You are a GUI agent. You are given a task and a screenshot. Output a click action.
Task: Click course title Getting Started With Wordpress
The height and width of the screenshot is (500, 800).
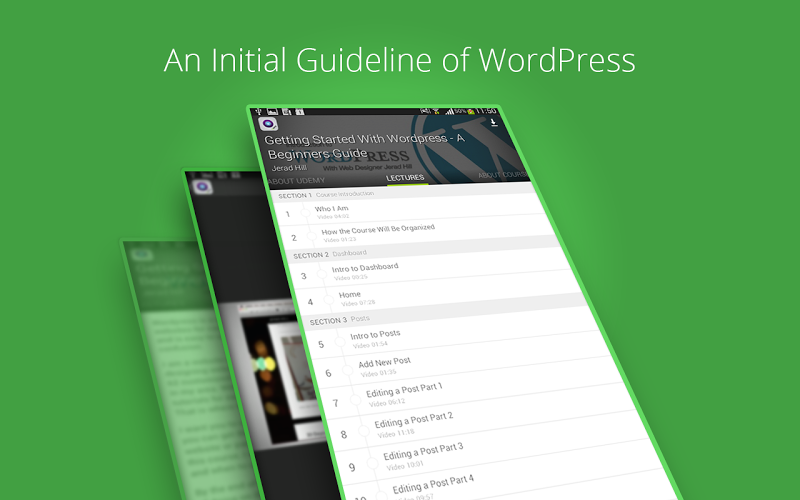(364, 145)
